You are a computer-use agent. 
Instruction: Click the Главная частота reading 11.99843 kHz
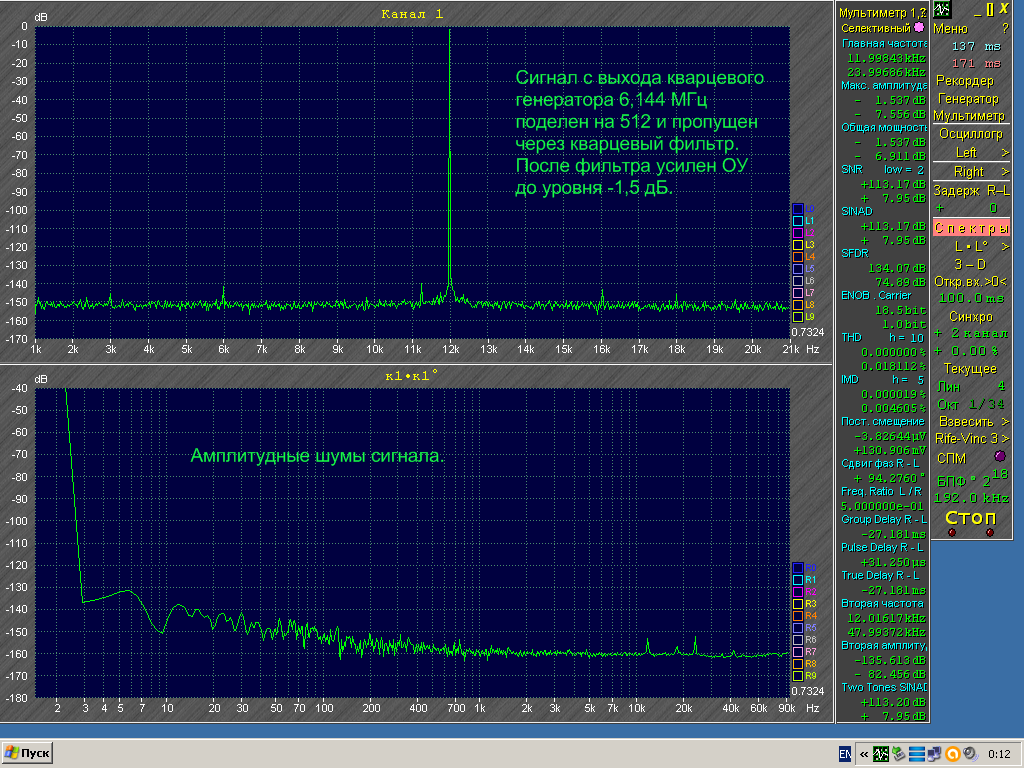point(886,58)
